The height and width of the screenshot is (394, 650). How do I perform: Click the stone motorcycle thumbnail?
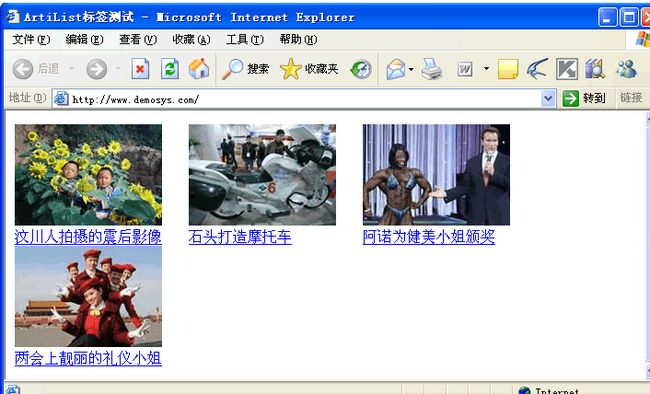(262, 175)
